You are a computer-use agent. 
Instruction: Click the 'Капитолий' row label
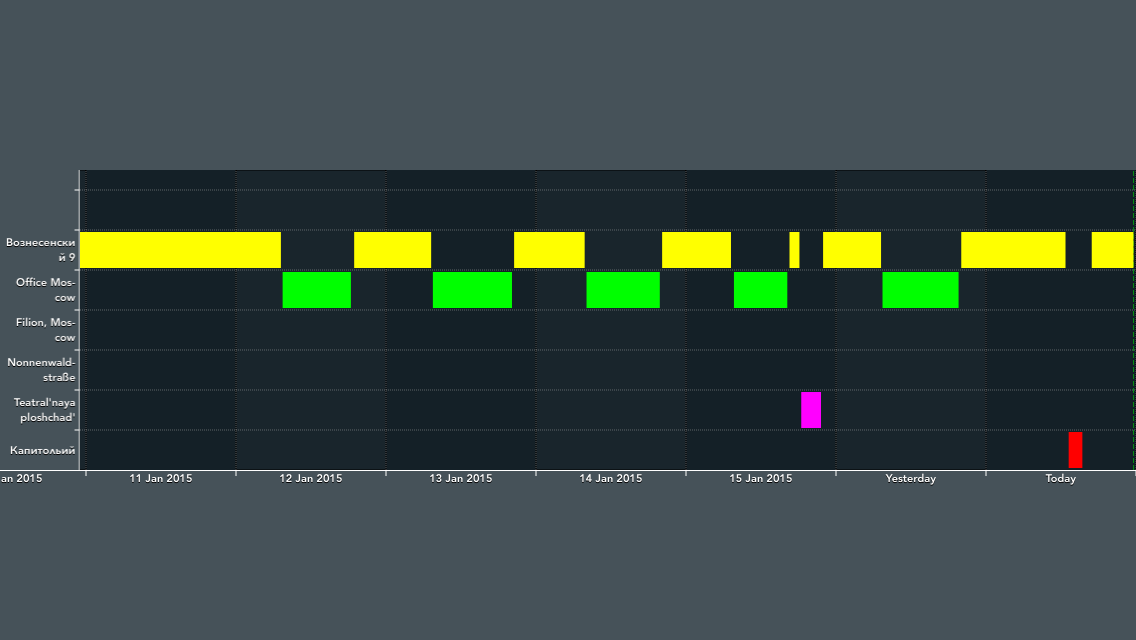pyautogui.click(x=43, y=451)
